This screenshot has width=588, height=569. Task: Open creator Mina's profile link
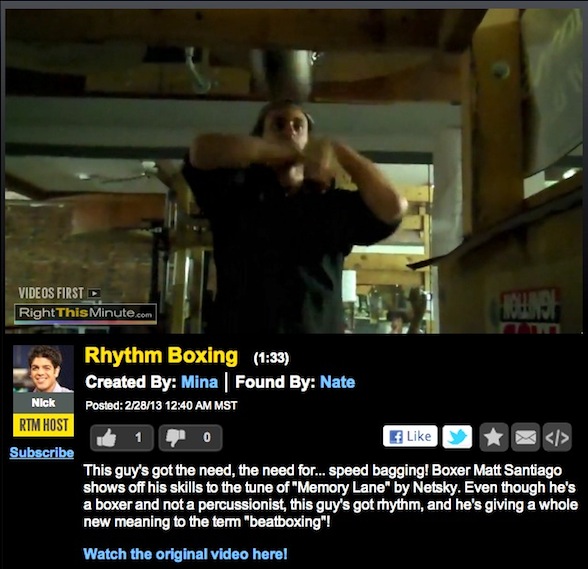pyautogui.click(x=199, y=382)
